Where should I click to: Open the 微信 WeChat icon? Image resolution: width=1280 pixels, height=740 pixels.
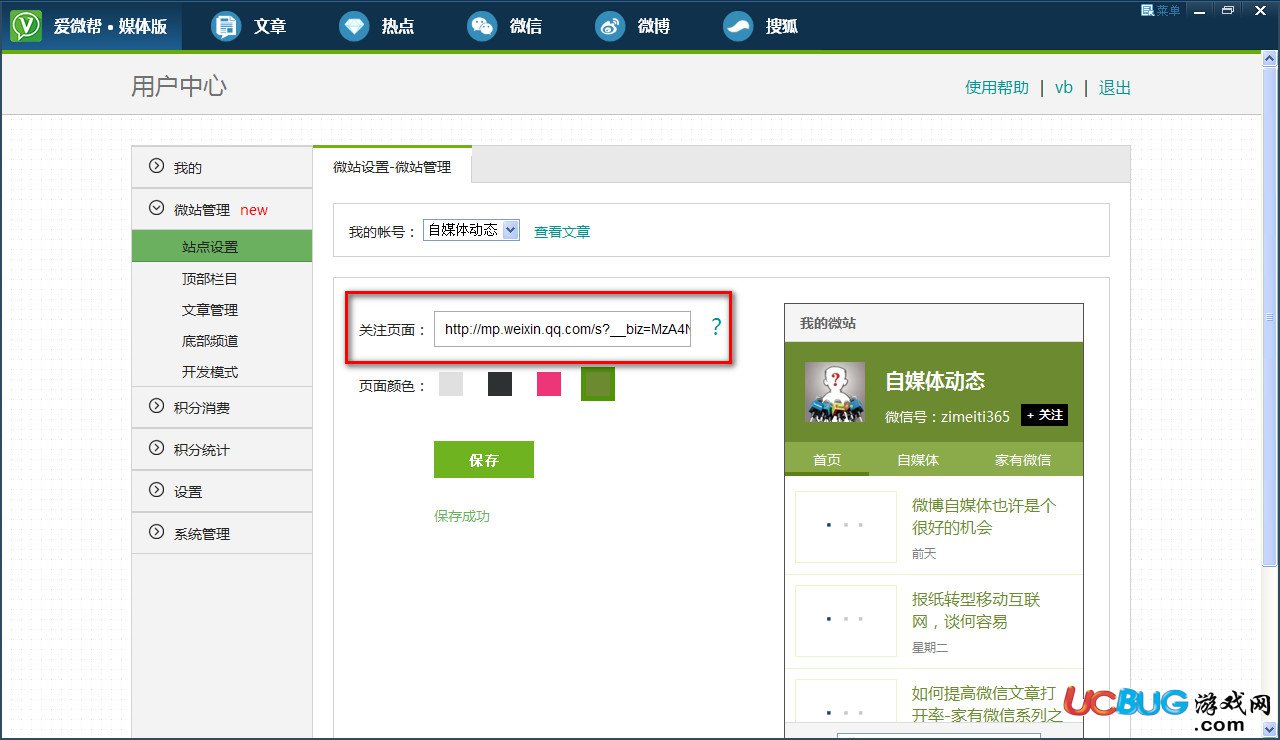tap(483, 26)
